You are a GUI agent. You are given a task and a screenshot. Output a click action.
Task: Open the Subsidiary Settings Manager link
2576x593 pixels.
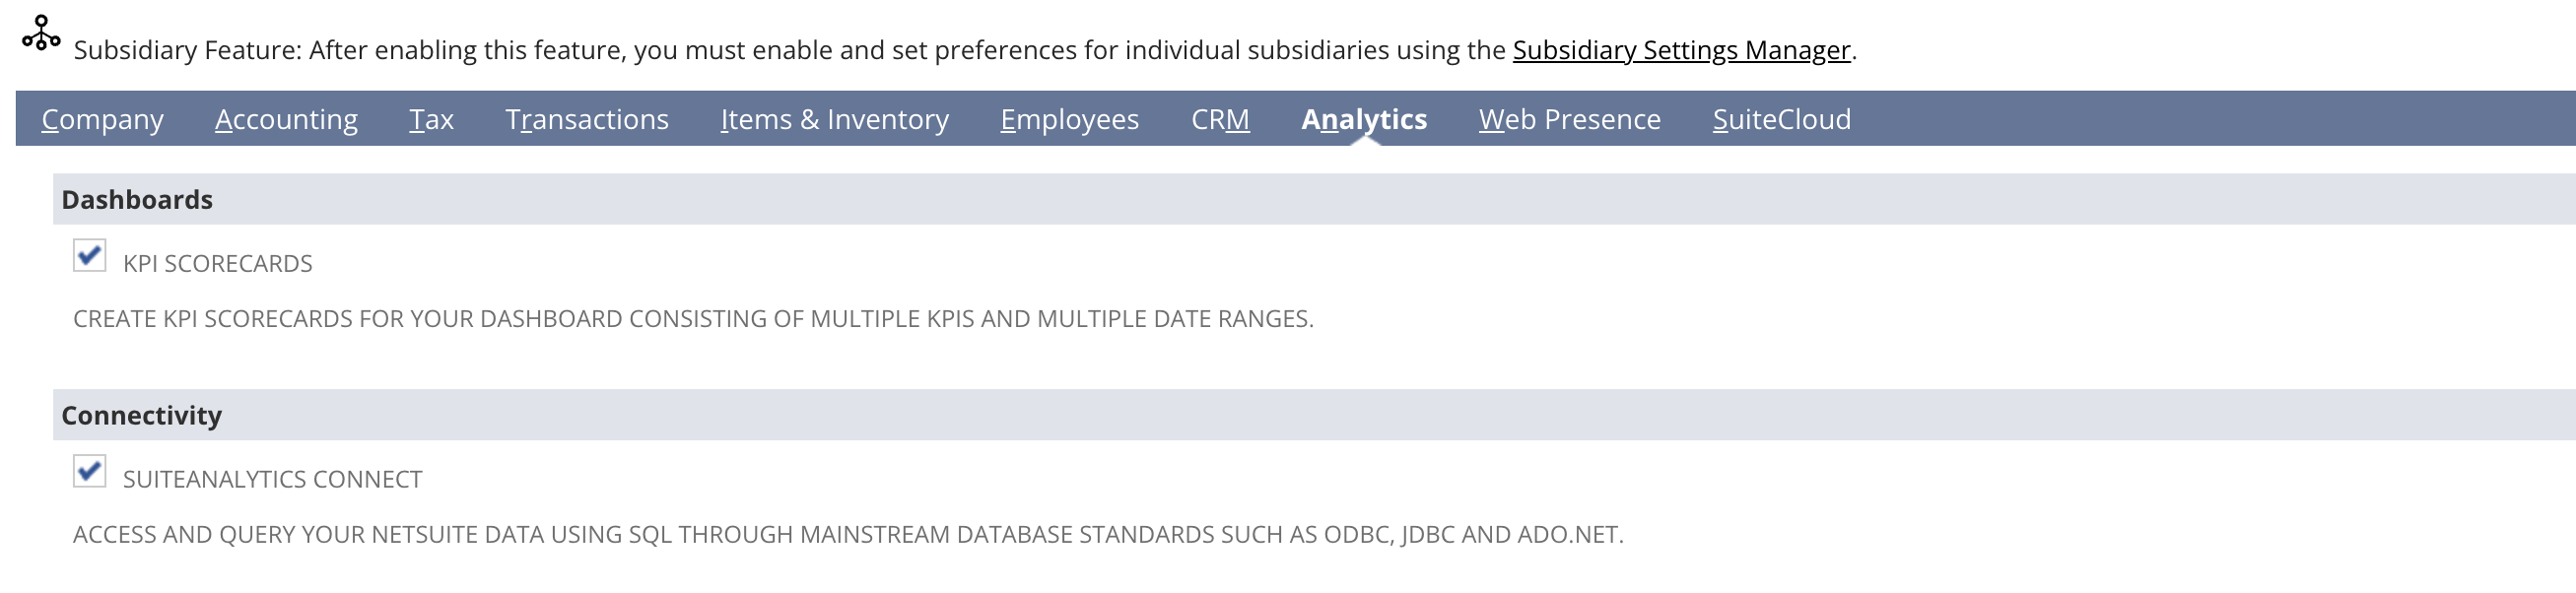[1681, 50]
